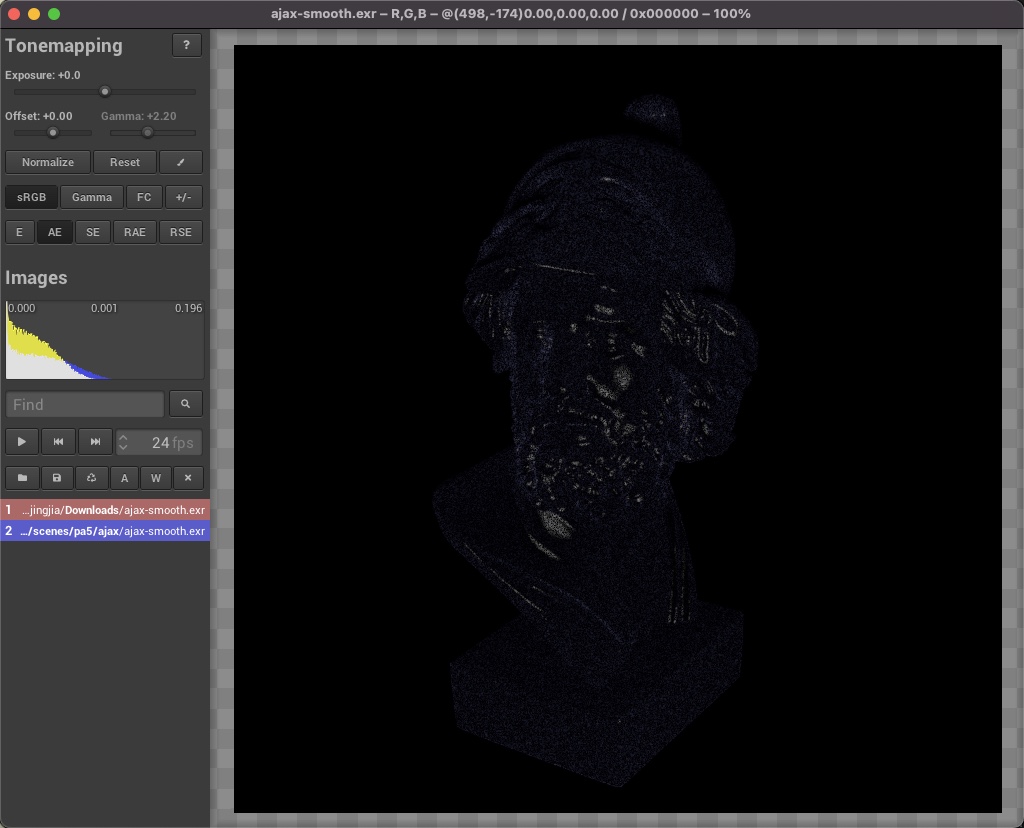Select the sRGB tonemapping mode
This screenshot has width=1024, height=828.
click(32, 197)
